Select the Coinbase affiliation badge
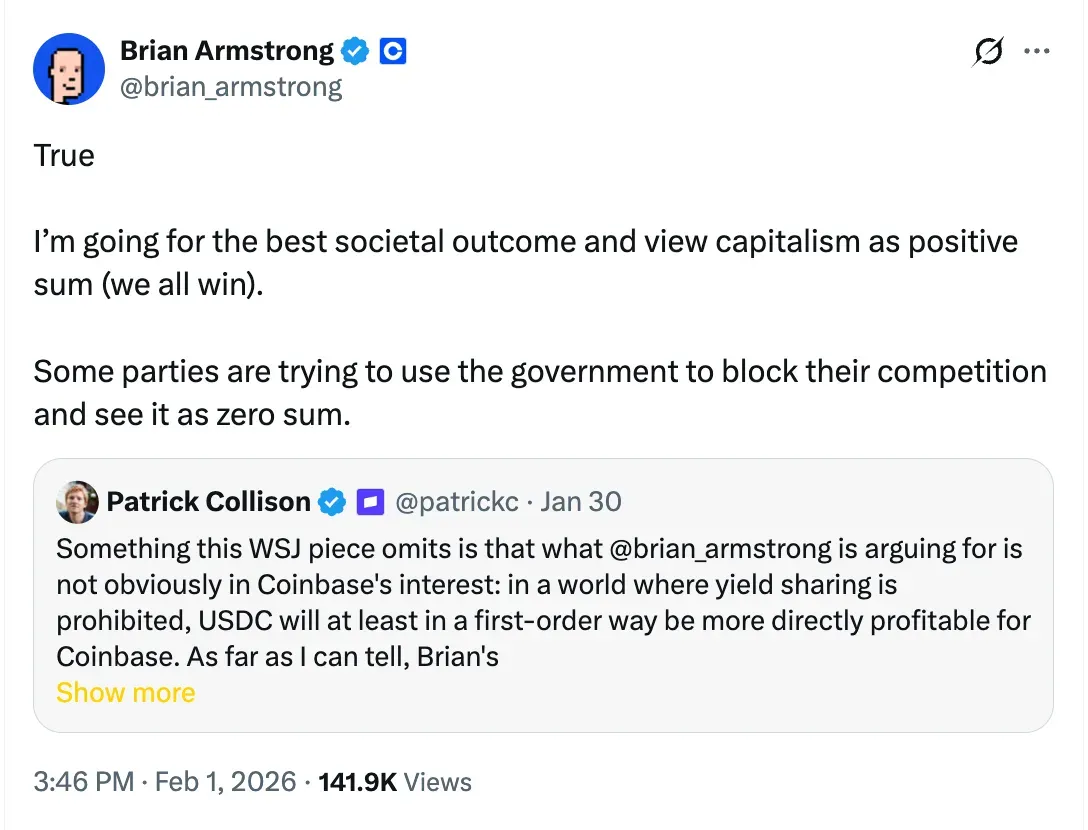 [392, 50]
